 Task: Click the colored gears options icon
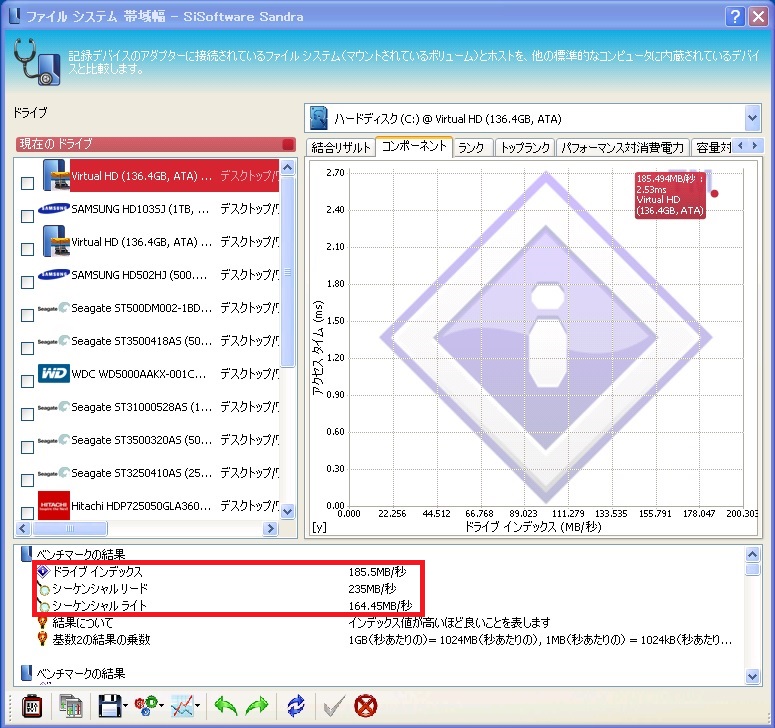[146, 706]
